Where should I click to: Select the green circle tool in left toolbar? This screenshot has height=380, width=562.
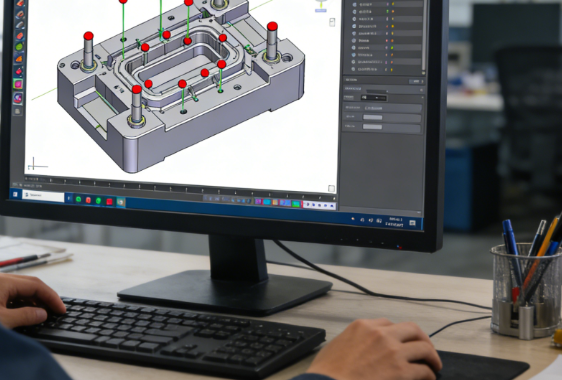(19, 47)
